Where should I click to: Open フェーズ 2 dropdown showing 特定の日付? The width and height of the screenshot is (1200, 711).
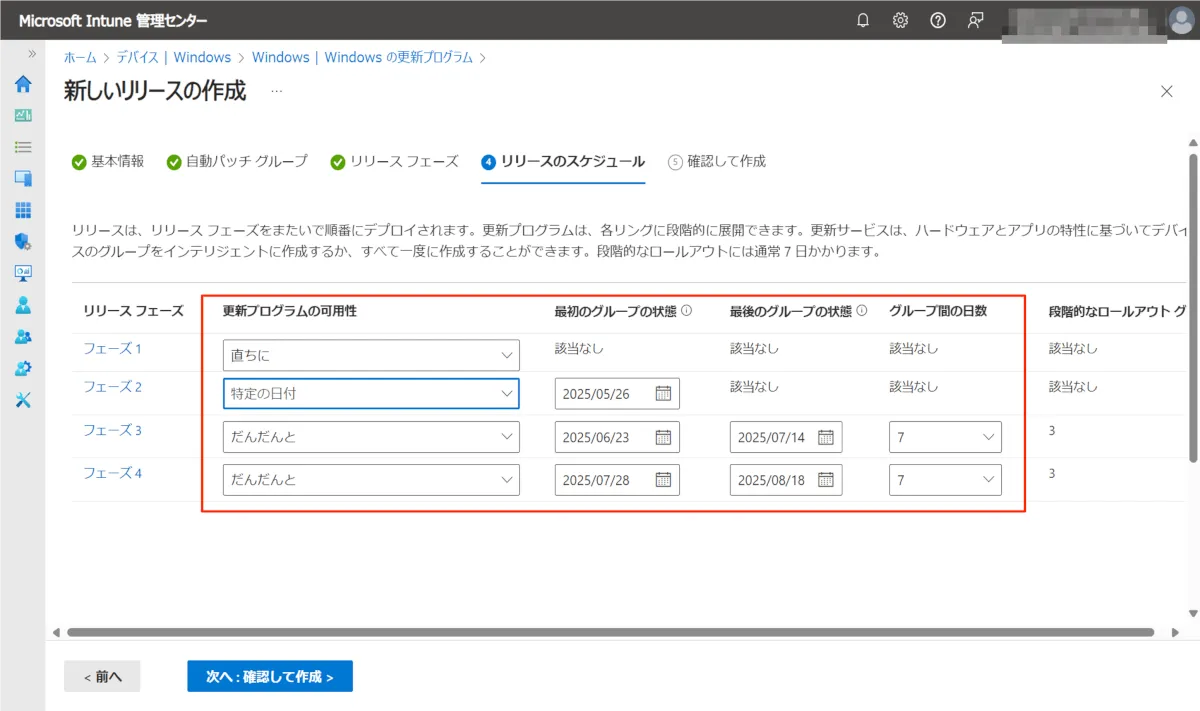pos(370,394)
